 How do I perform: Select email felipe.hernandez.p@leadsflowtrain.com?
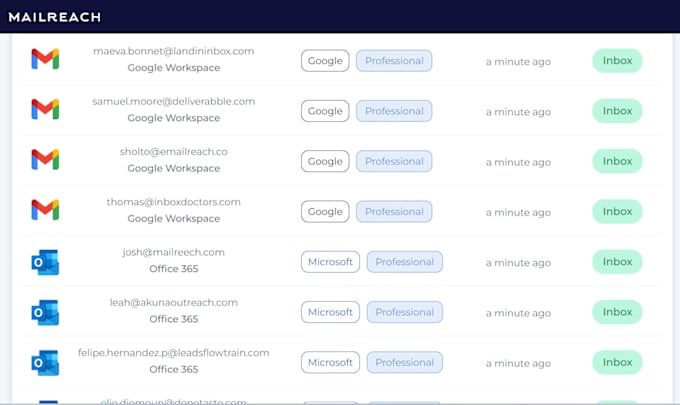click(x=173, y=353)
